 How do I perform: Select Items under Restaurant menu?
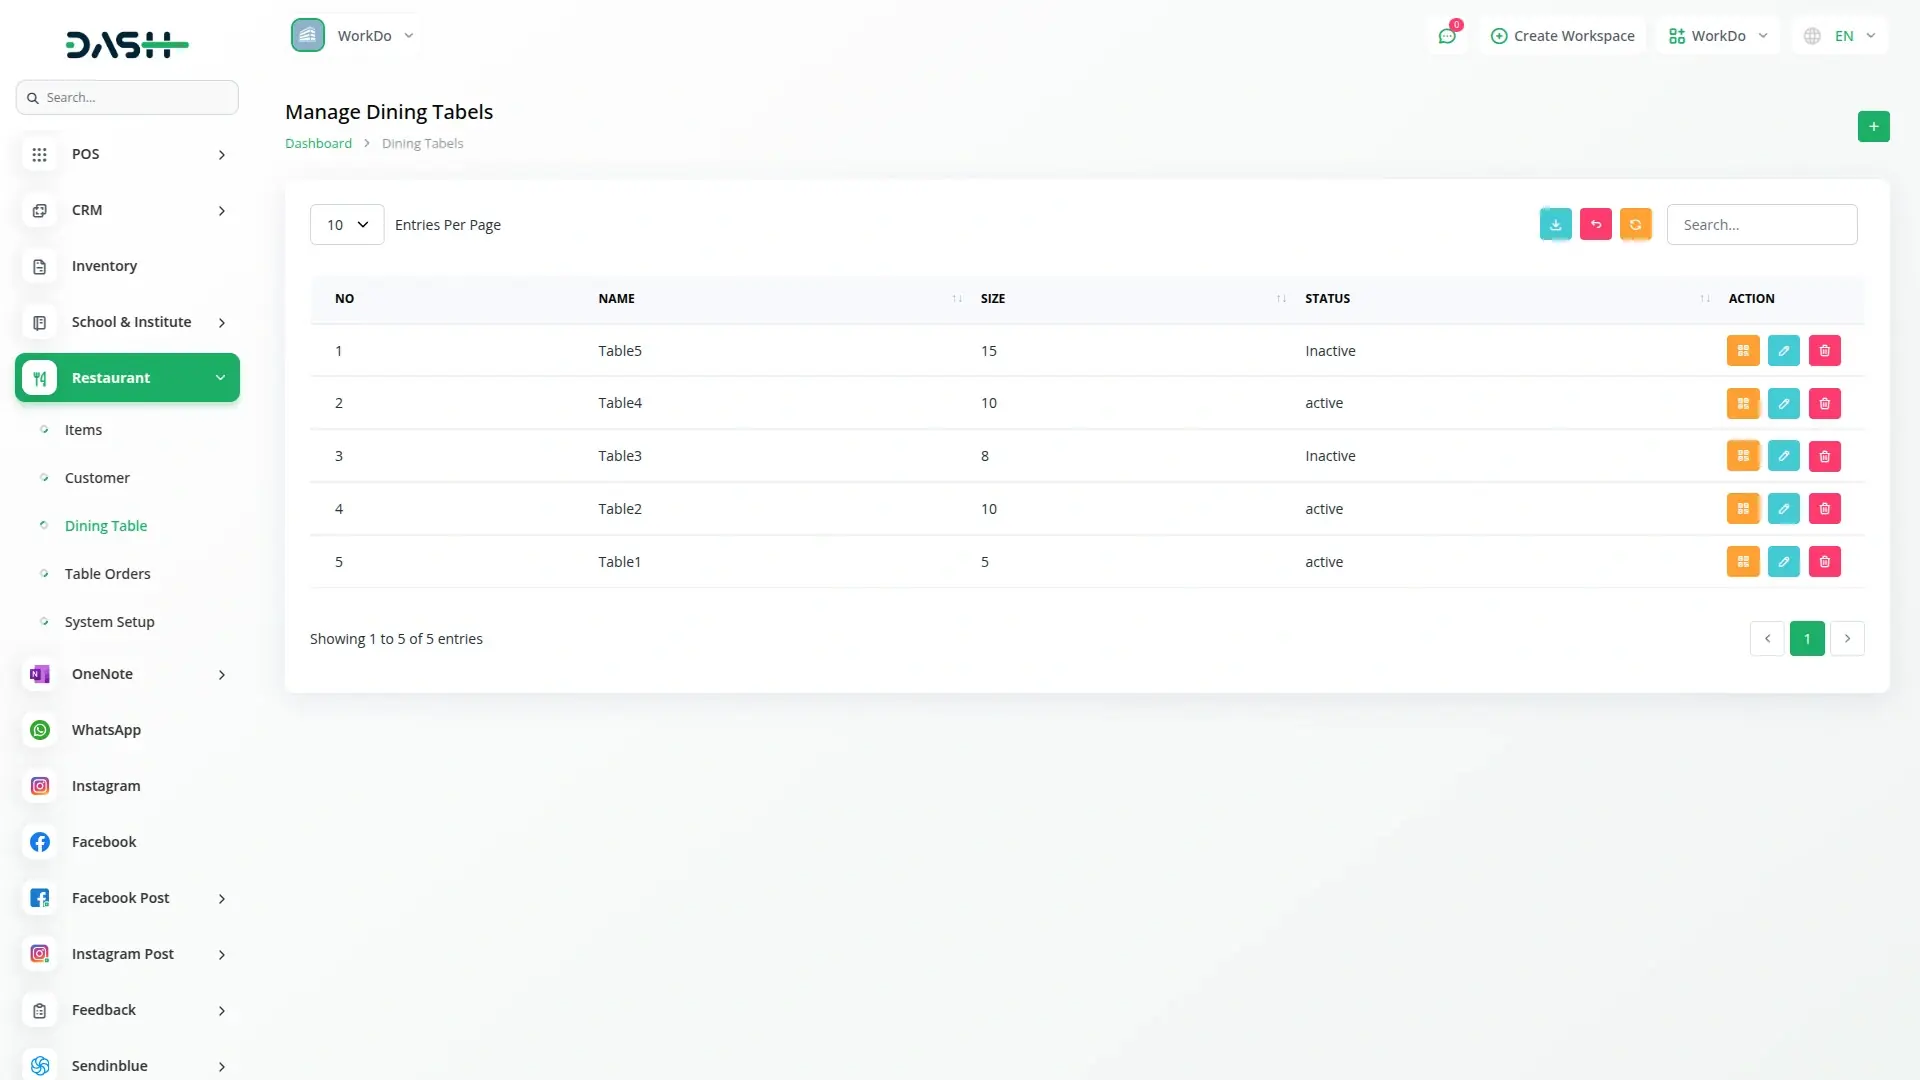coord(83,430)
